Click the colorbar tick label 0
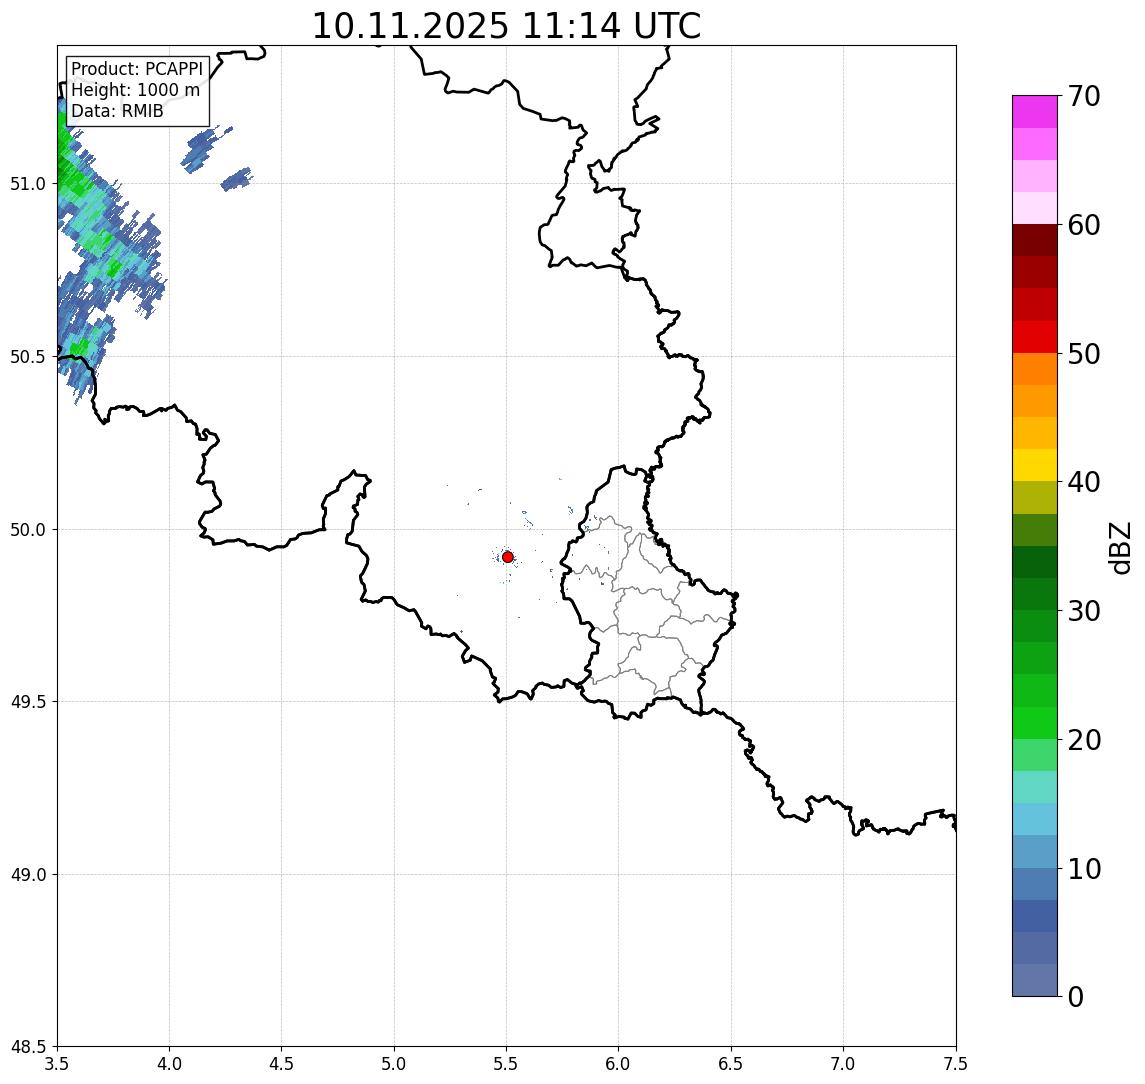Image resolution: width=1145 pixels, height=1084 pixels. [x=1076, y=996]
